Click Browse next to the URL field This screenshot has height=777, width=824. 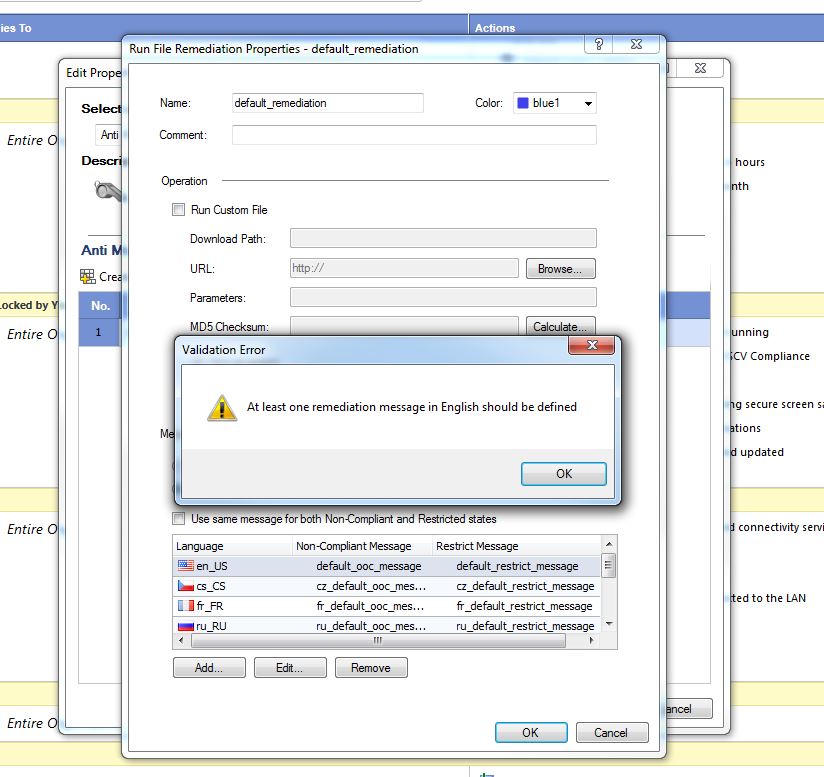[x=559, y=268]
